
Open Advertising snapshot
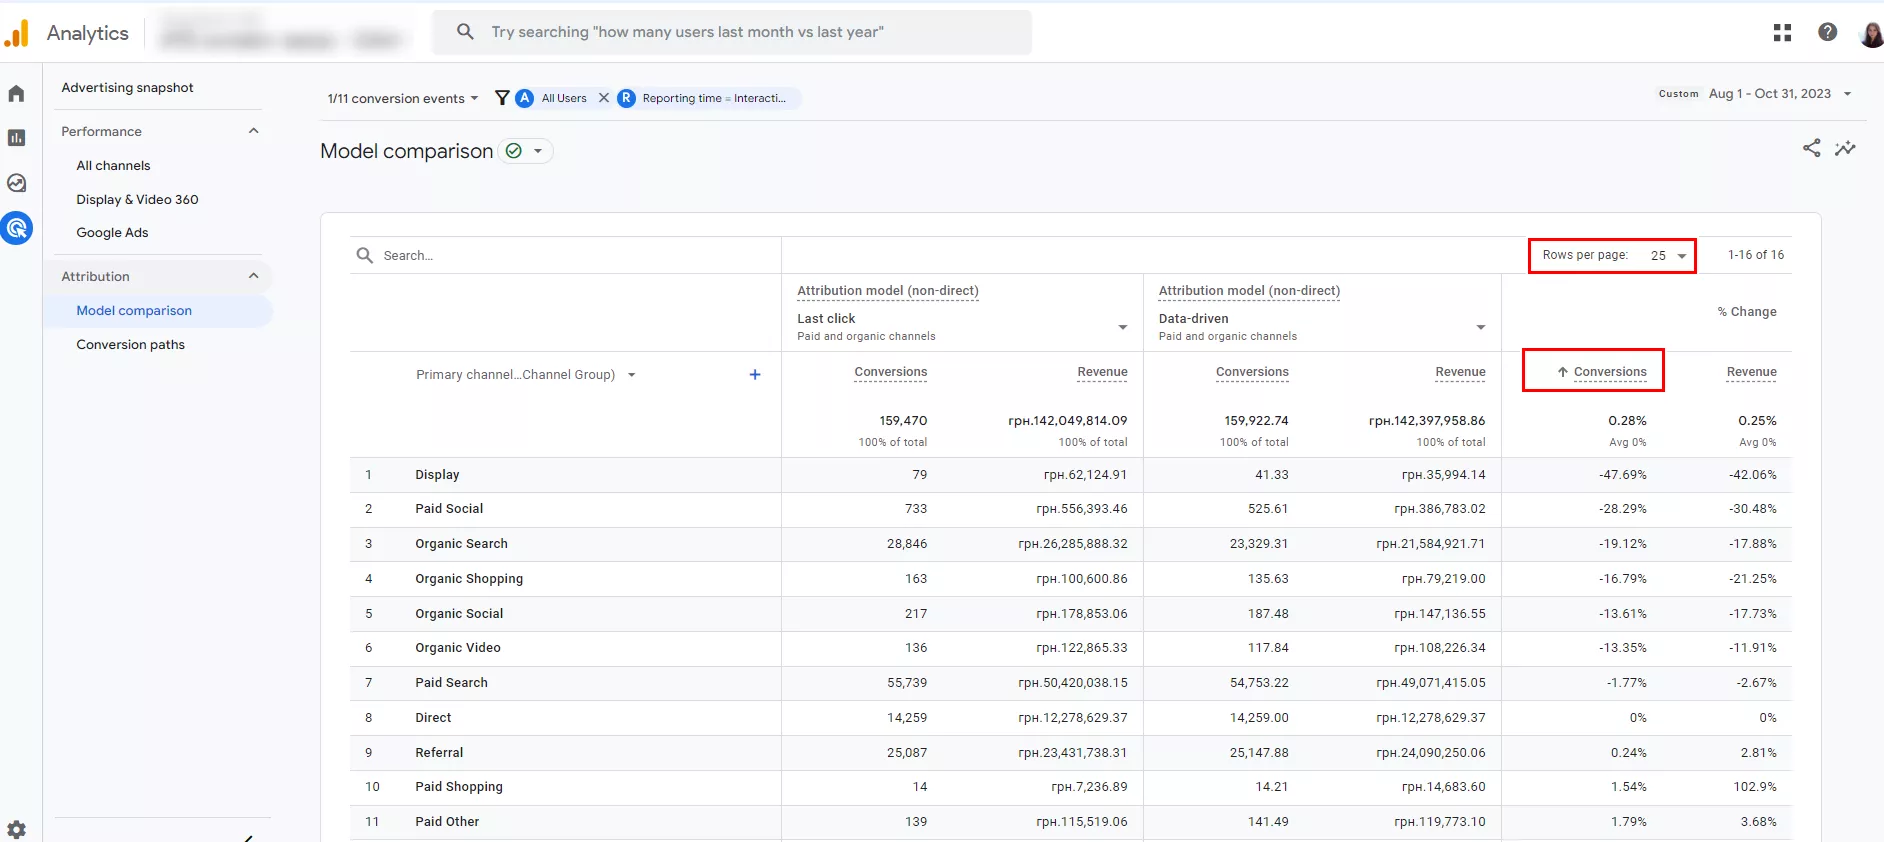127,88
